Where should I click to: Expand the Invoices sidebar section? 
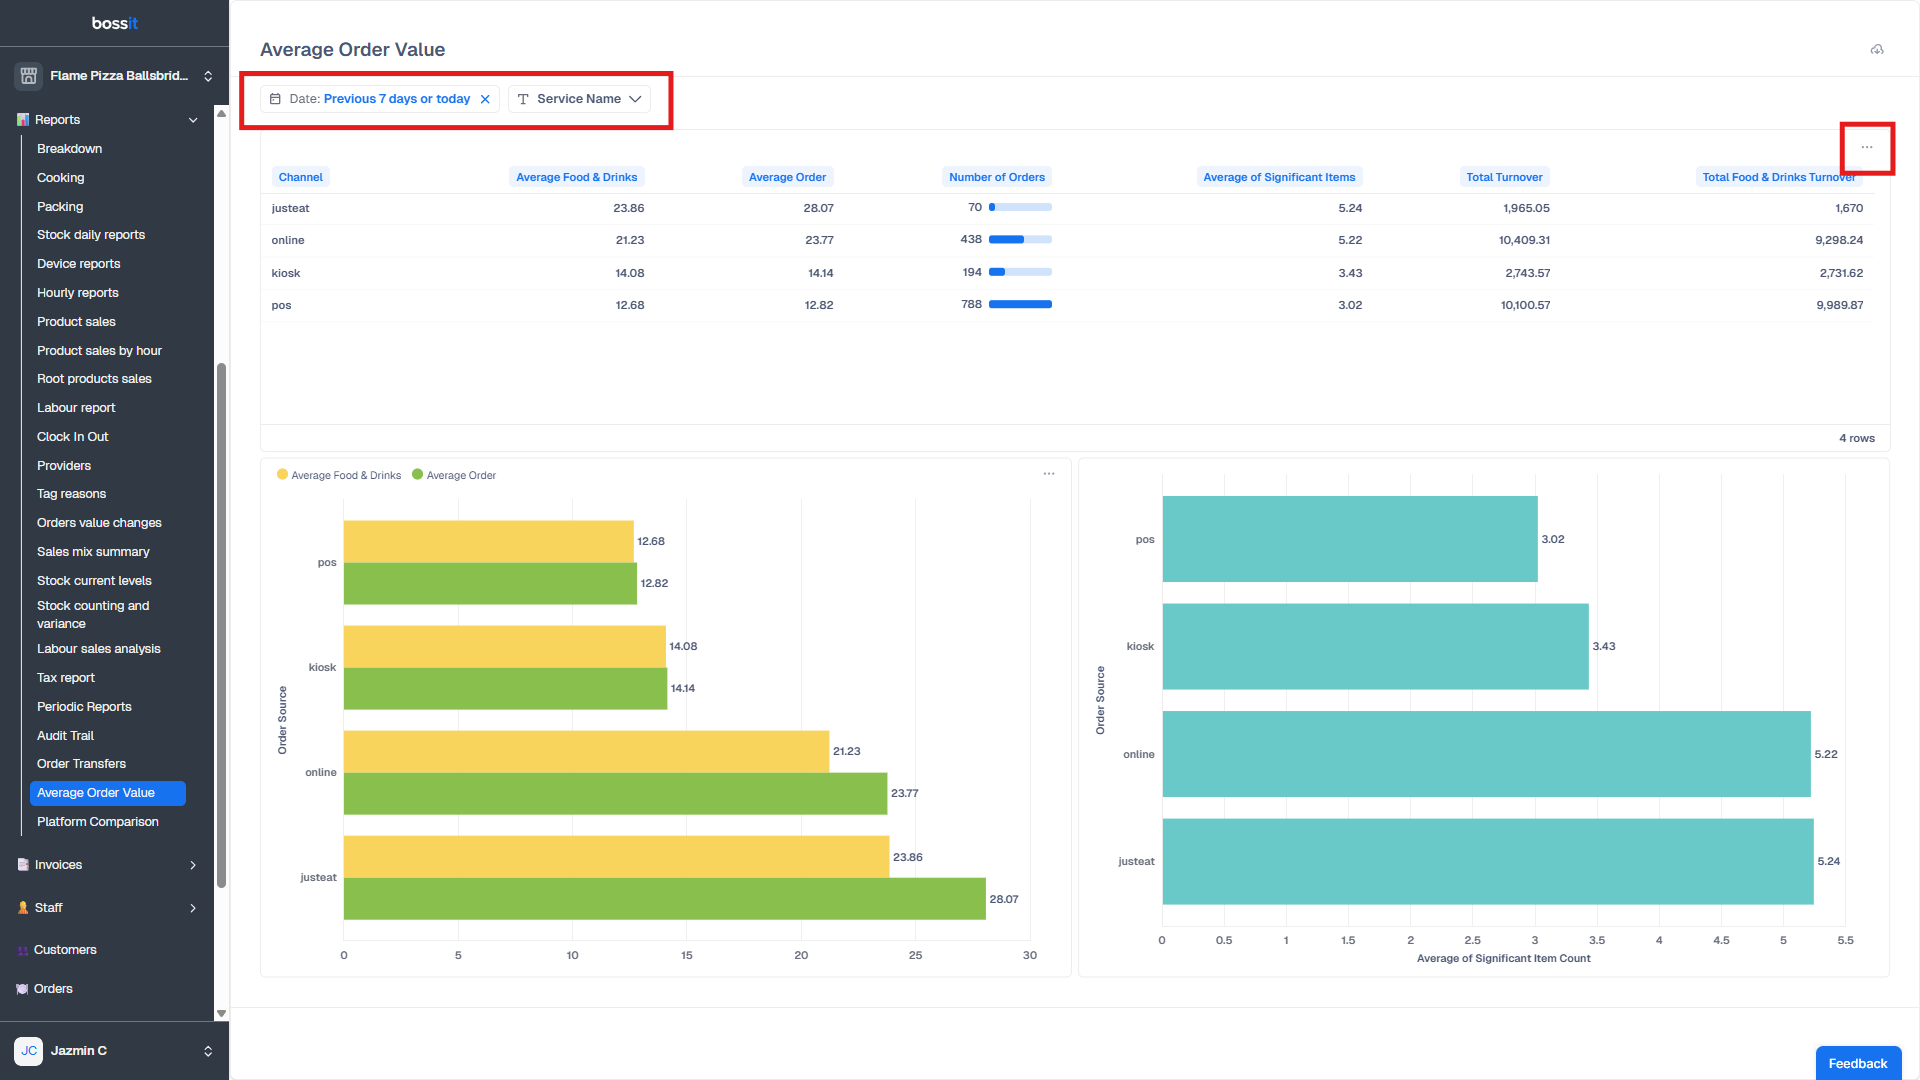tap(193, 865)
